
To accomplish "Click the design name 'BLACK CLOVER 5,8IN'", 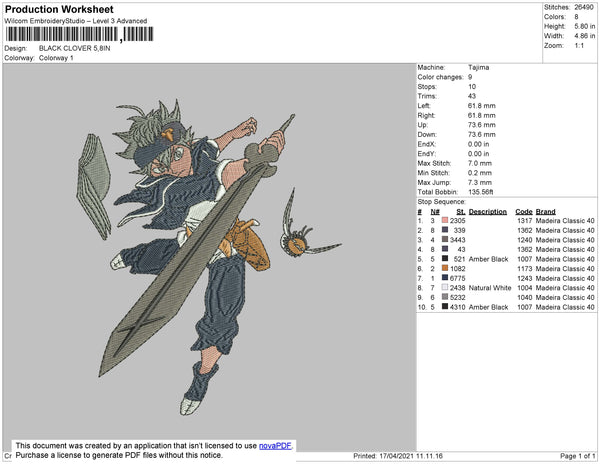I will click(x=75, y=48).
